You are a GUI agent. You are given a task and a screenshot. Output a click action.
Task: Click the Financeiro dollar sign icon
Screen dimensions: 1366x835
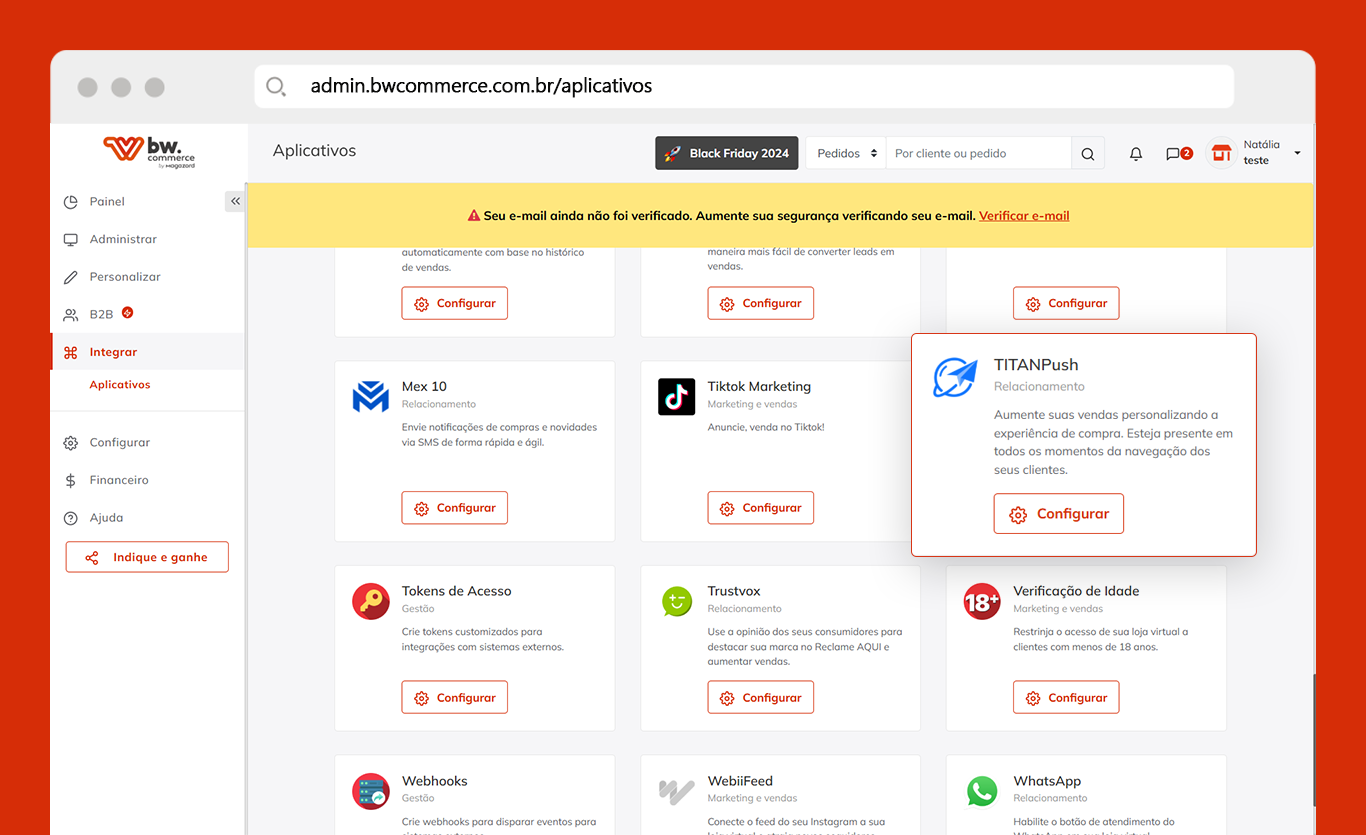tap(70, 480)
